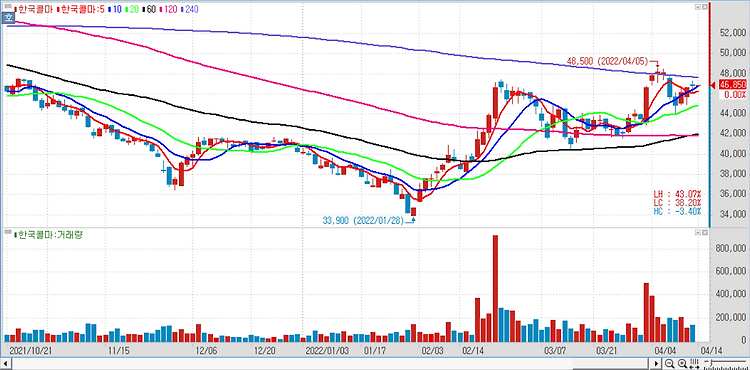Click the 02/14 date axis label

click(x=473, y=350)
